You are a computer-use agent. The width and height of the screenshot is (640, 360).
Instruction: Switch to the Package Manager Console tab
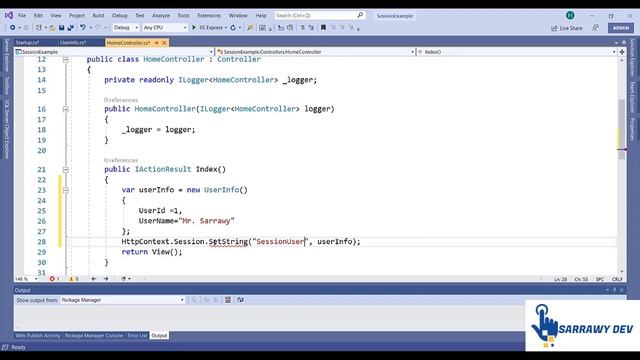[93, 336]
